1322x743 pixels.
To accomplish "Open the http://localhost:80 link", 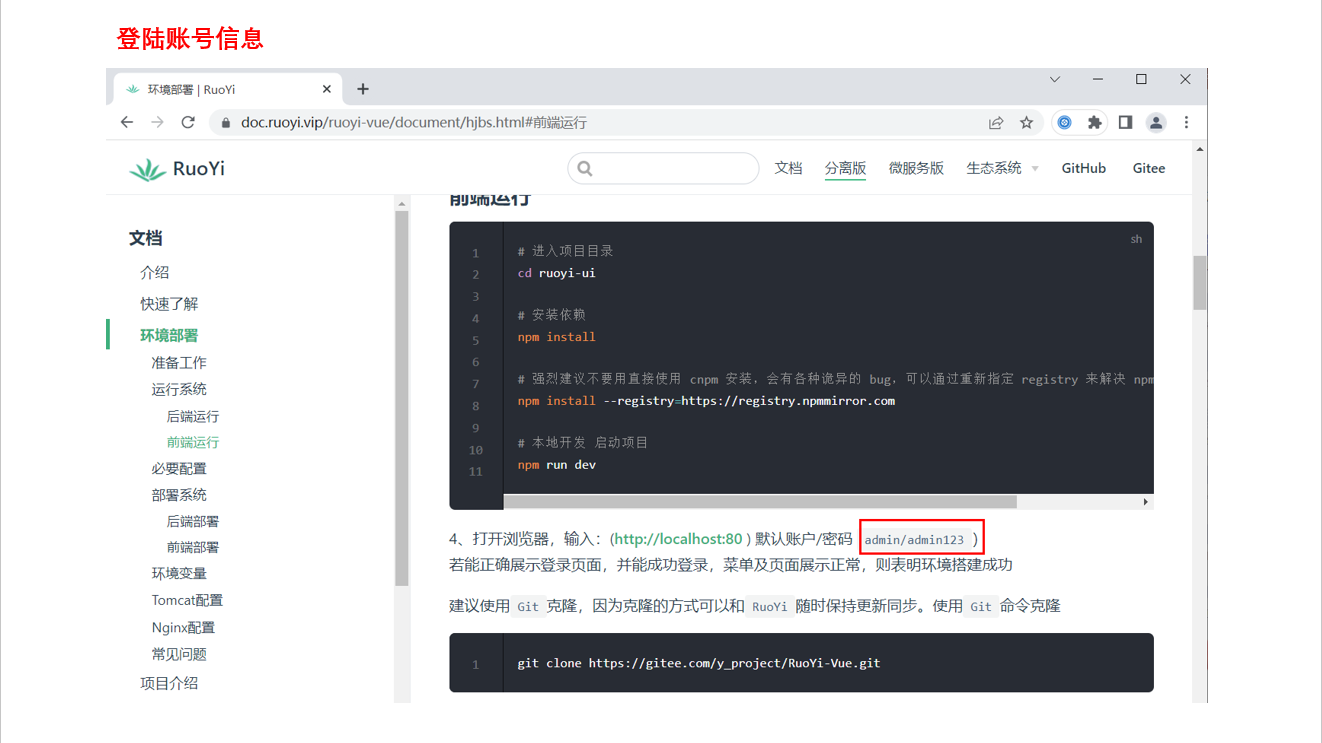I will [678, 539].
